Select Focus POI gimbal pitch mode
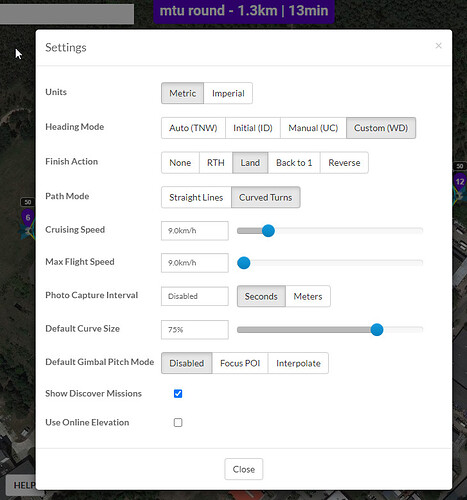467x500 pixels. click(x=240, y=363)
